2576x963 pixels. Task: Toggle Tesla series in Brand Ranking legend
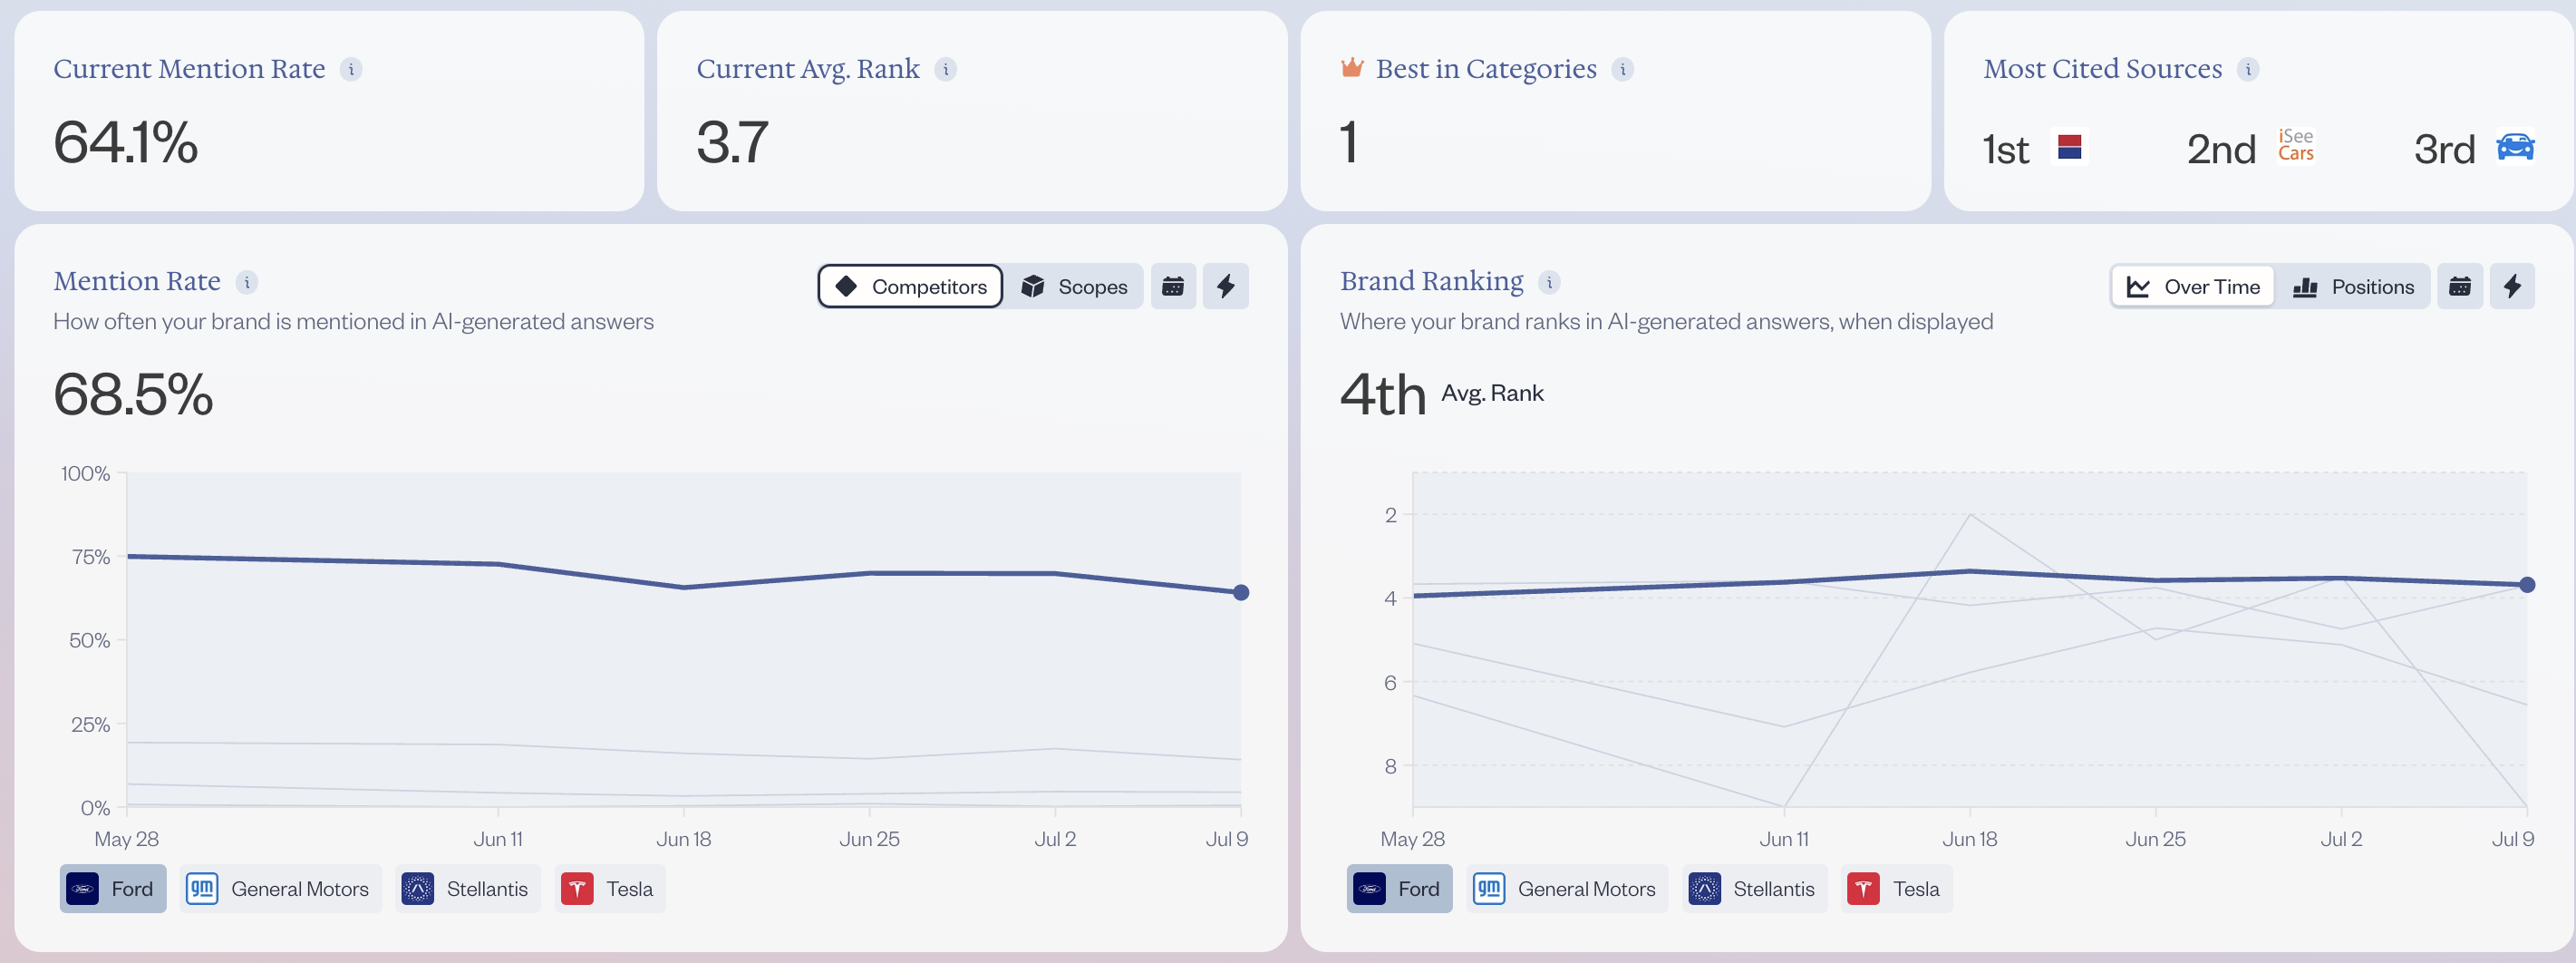click(1896, 888)
